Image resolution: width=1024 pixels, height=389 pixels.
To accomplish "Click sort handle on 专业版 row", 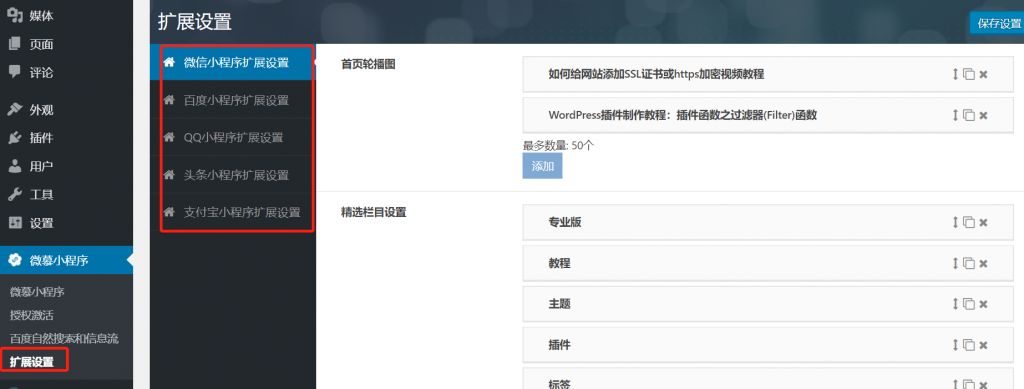I will point(955,223).
